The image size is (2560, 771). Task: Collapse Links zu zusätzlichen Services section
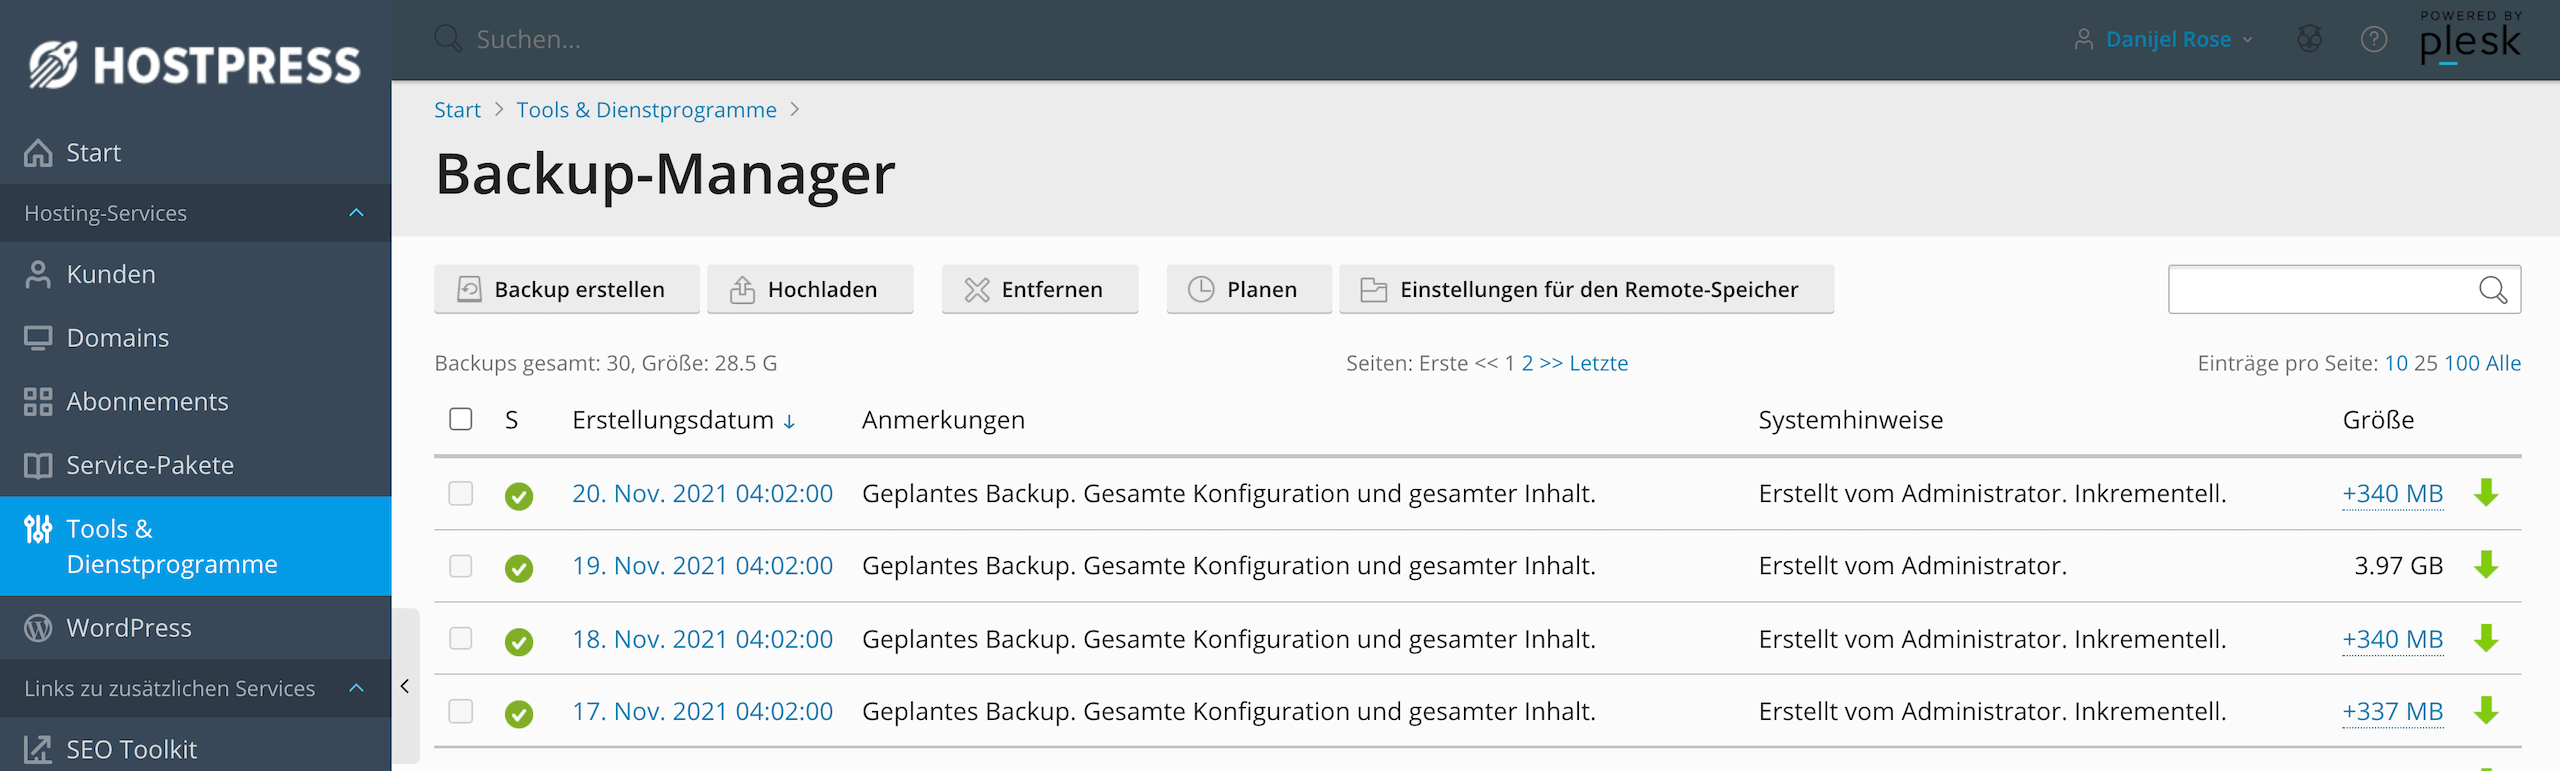click(356, 688)
